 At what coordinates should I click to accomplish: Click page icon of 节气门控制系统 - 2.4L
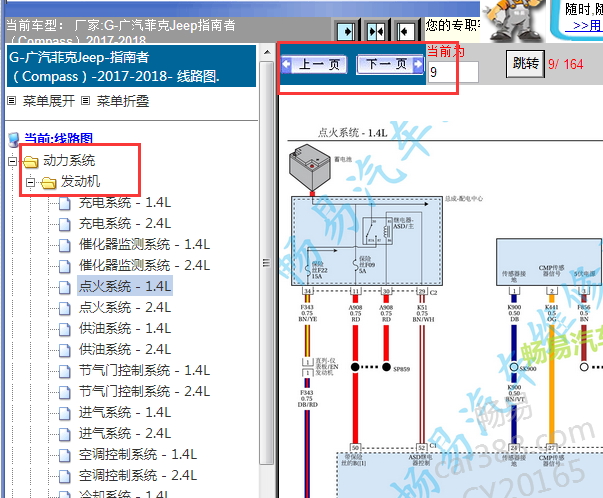point(65,392)
